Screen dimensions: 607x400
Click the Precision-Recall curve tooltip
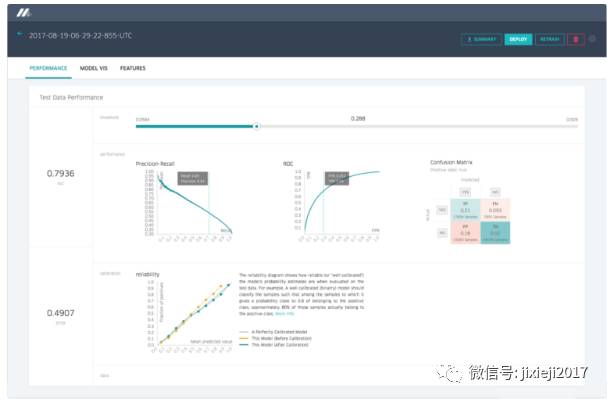tap(193, 179)
